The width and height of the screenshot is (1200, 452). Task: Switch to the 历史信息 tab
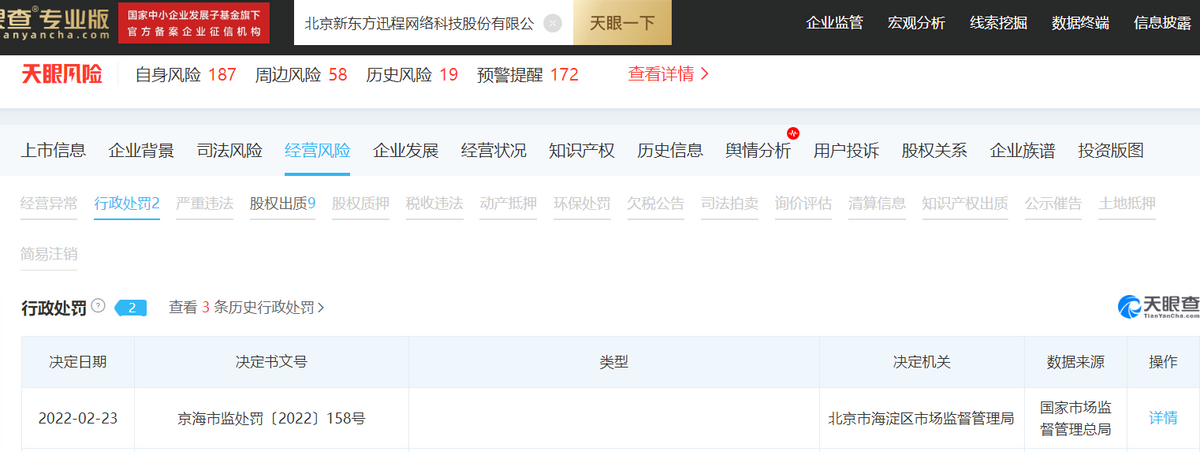(670, 150)
